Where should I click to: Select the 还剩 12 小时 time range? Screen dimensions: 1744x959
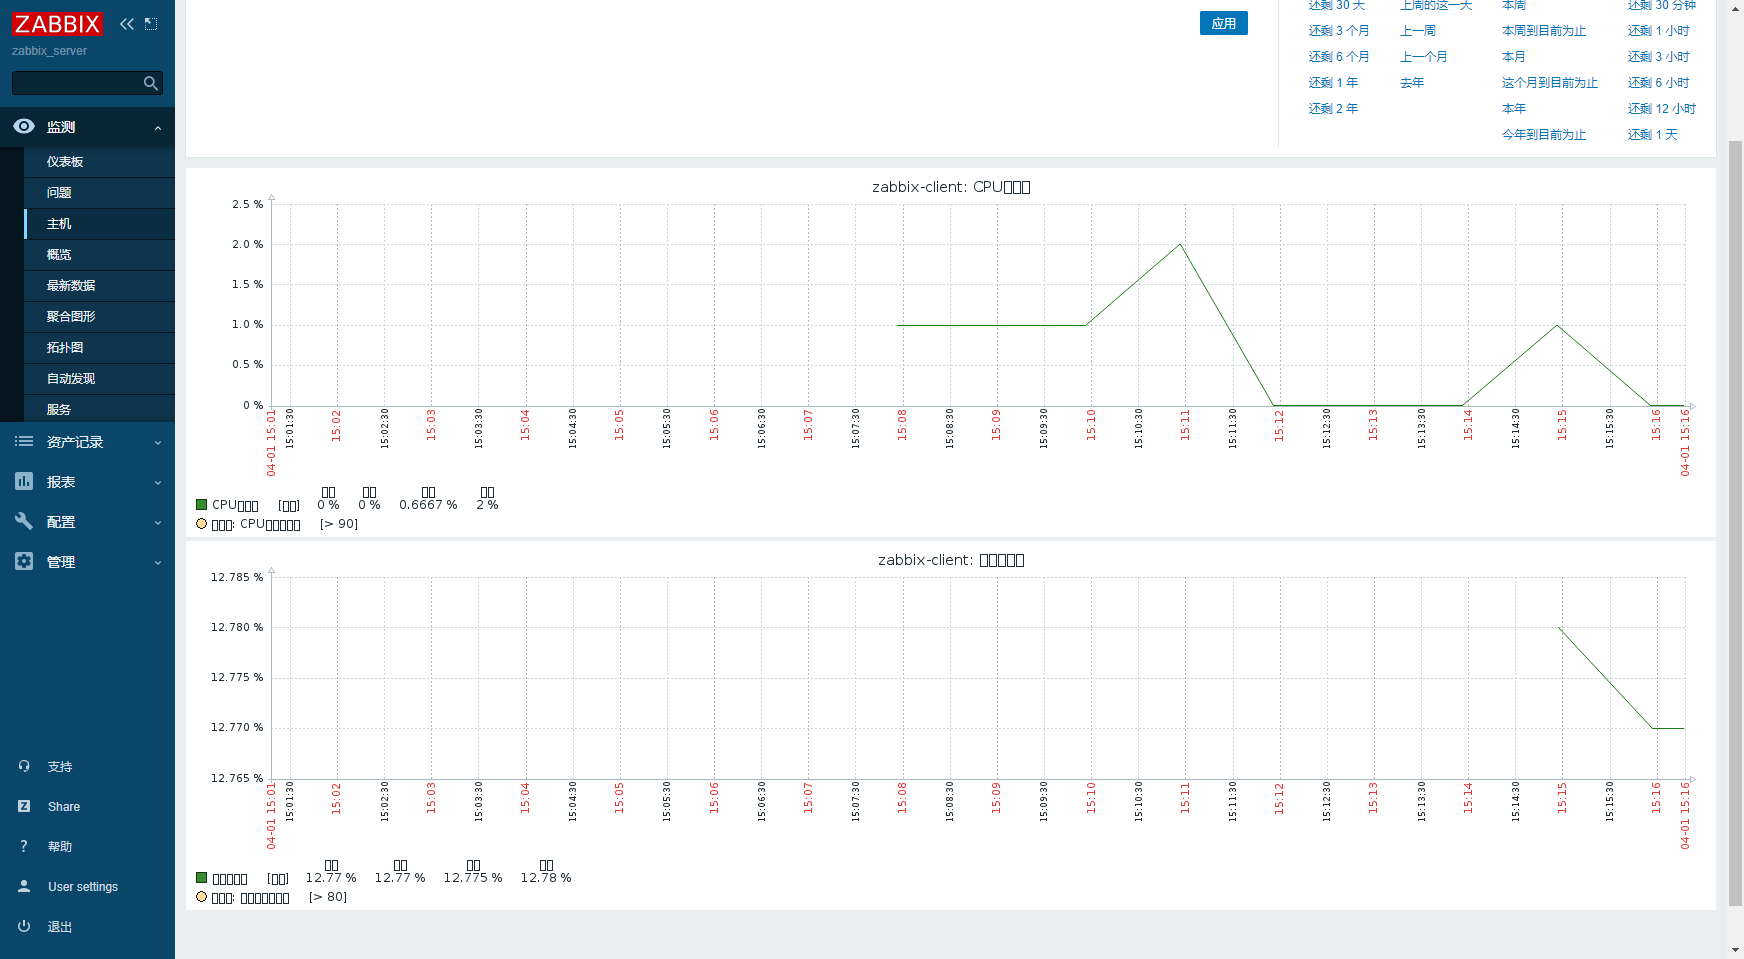(x=1661, y=109)
